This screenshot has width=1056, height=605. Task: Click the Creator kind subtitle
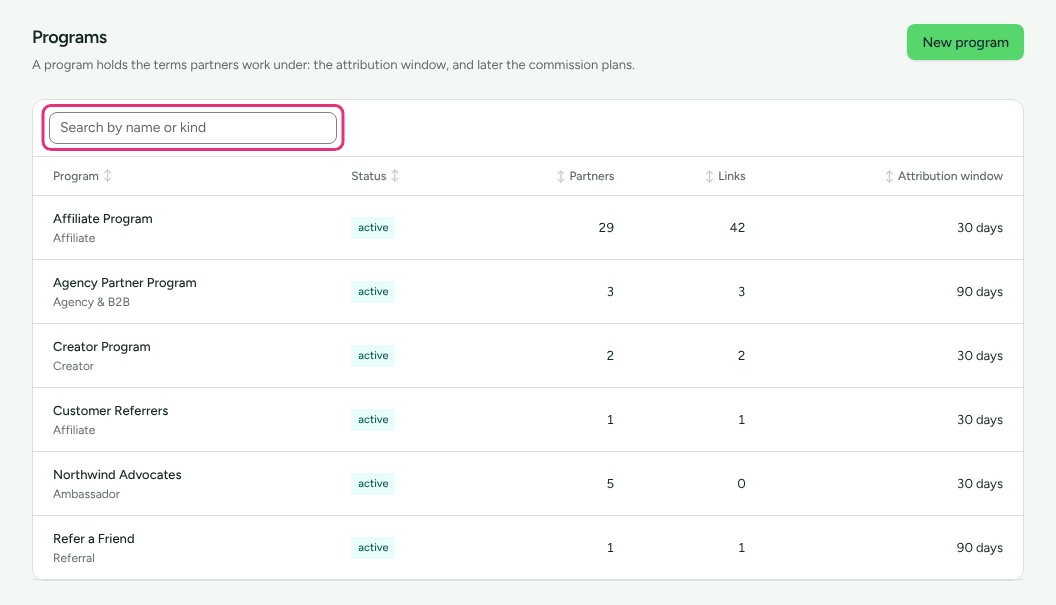click(x=73, y=366)
